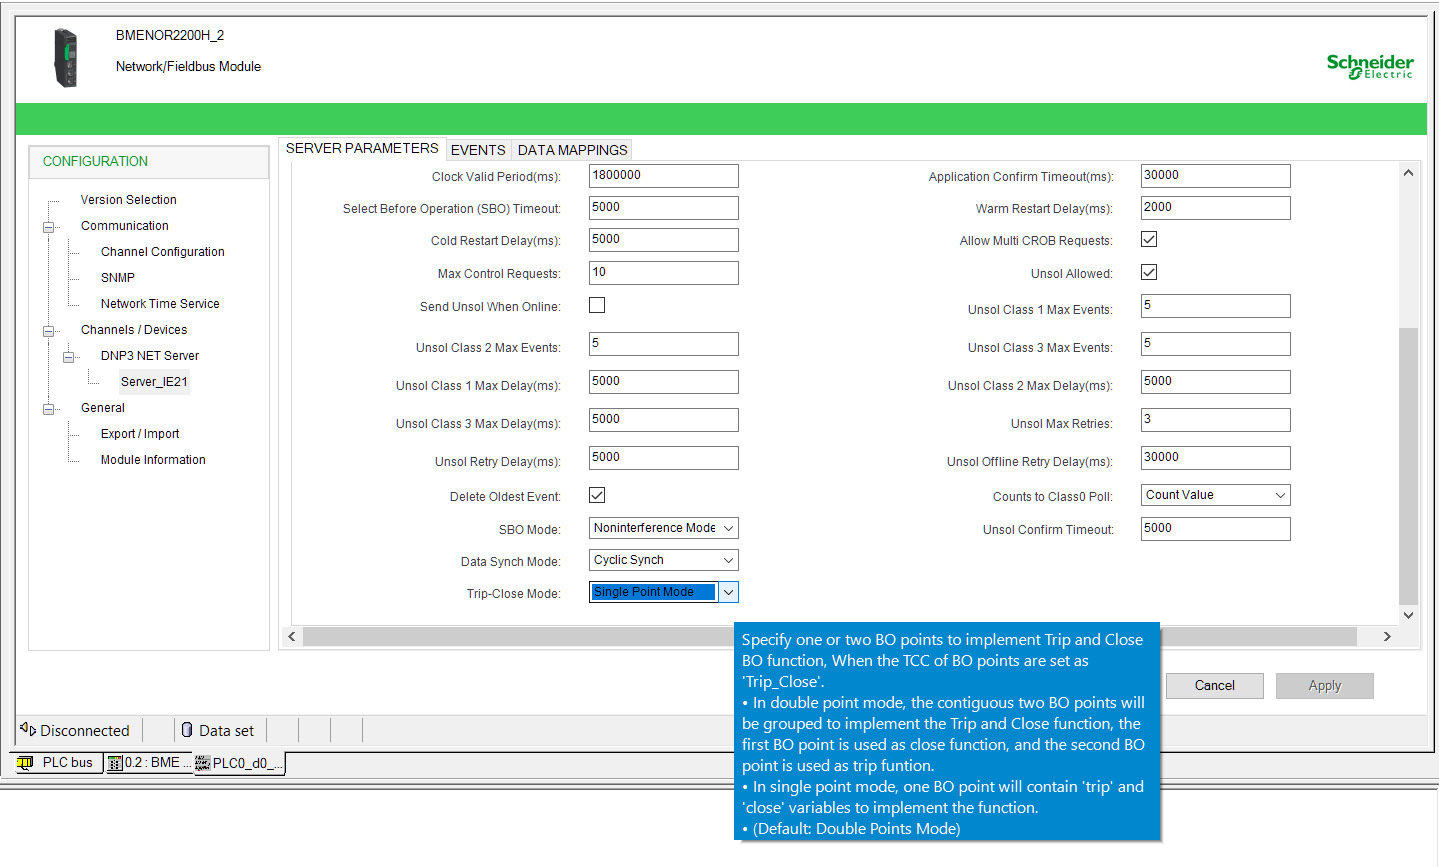
Task: Click the Cold Restart Delay input field
Action: (664, 240)
